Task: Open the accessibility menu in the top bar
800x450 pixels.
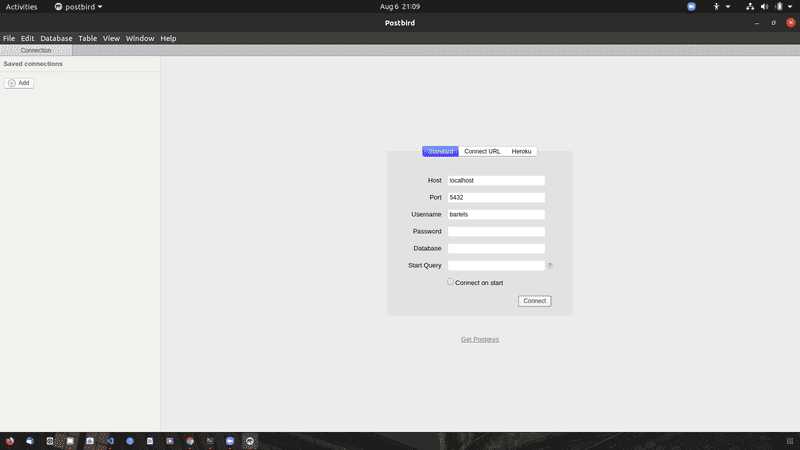Action: tap(716, 7)
